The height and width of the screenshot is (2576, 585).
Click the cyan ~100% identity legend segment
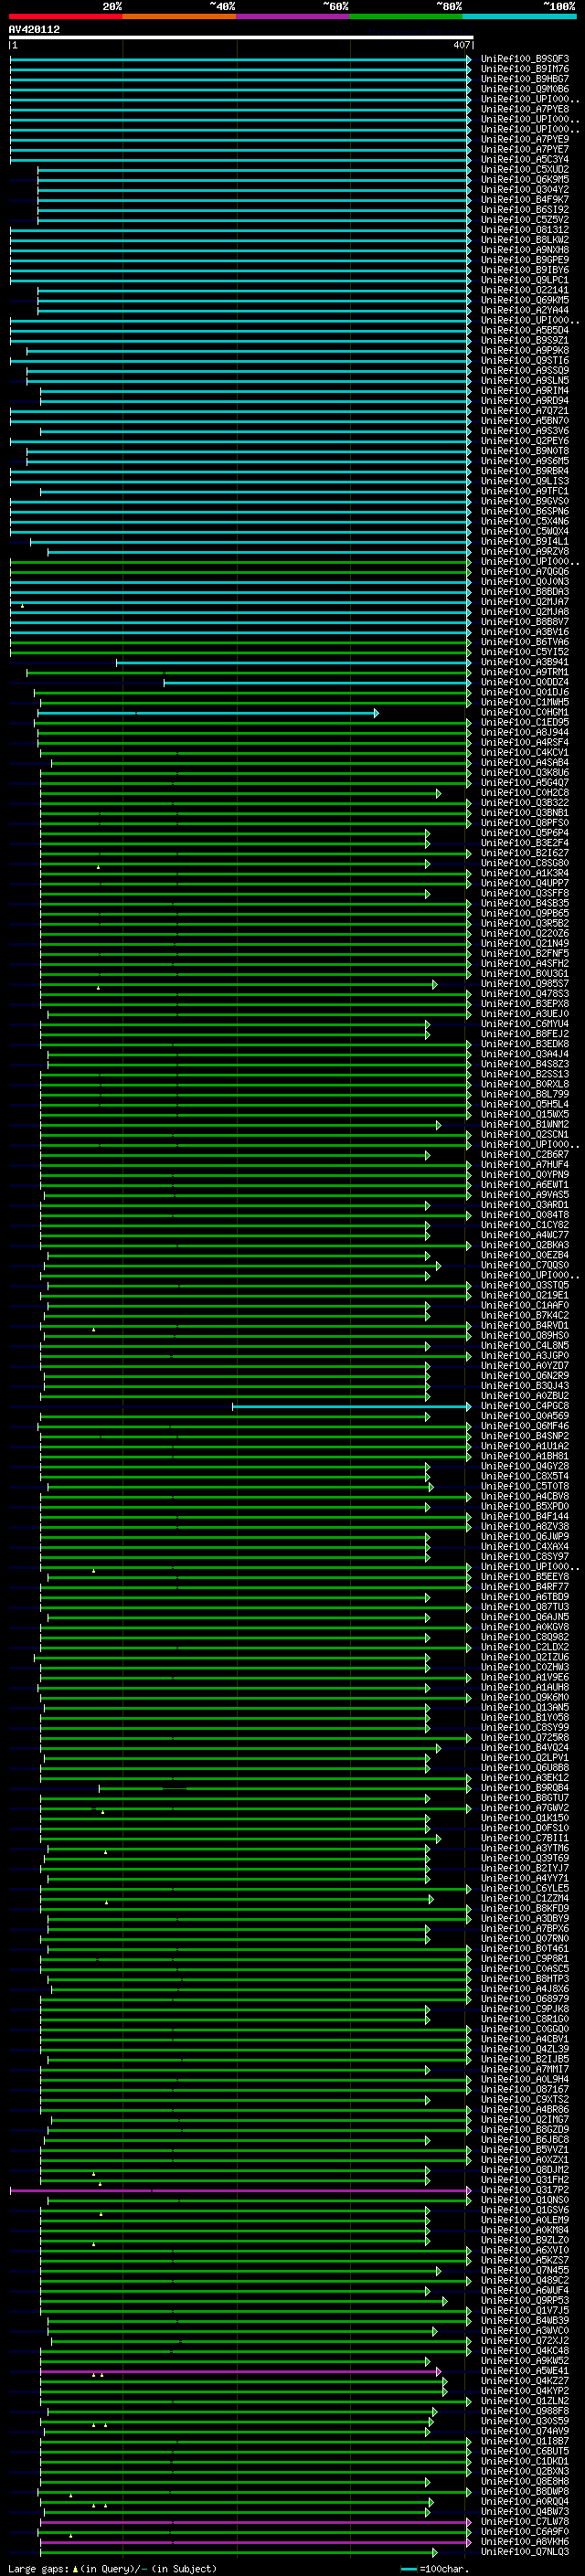[520, 16]
